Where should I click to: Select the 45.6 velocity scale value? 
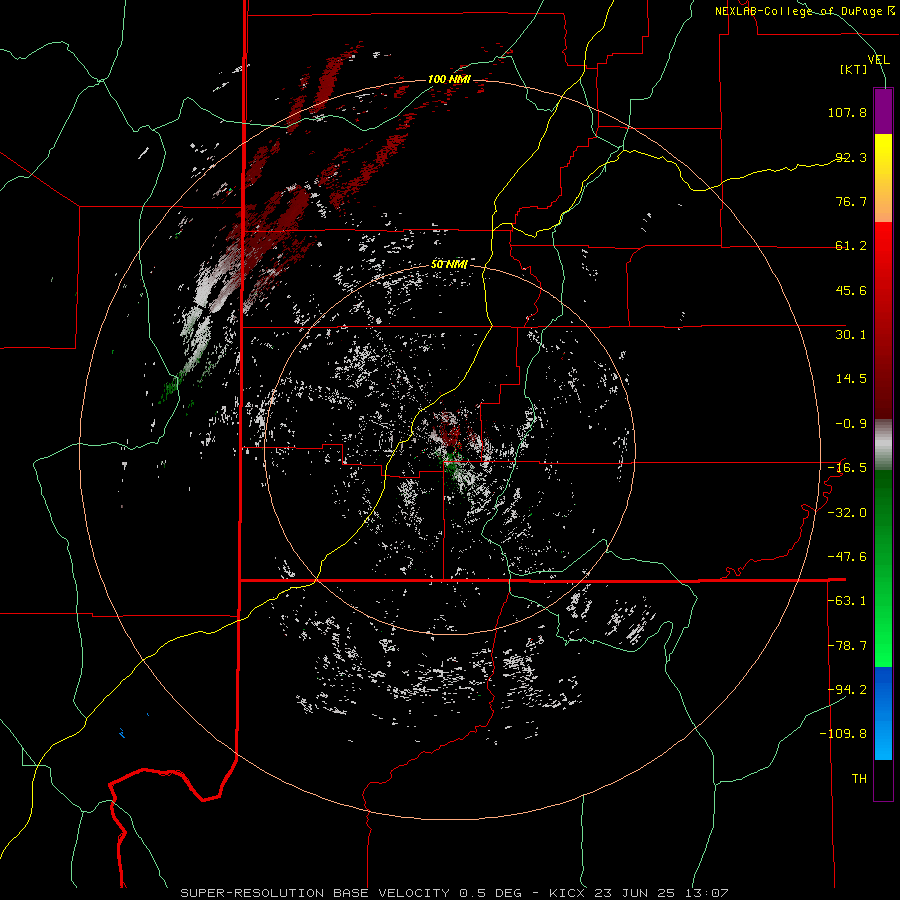coord(851,290)
